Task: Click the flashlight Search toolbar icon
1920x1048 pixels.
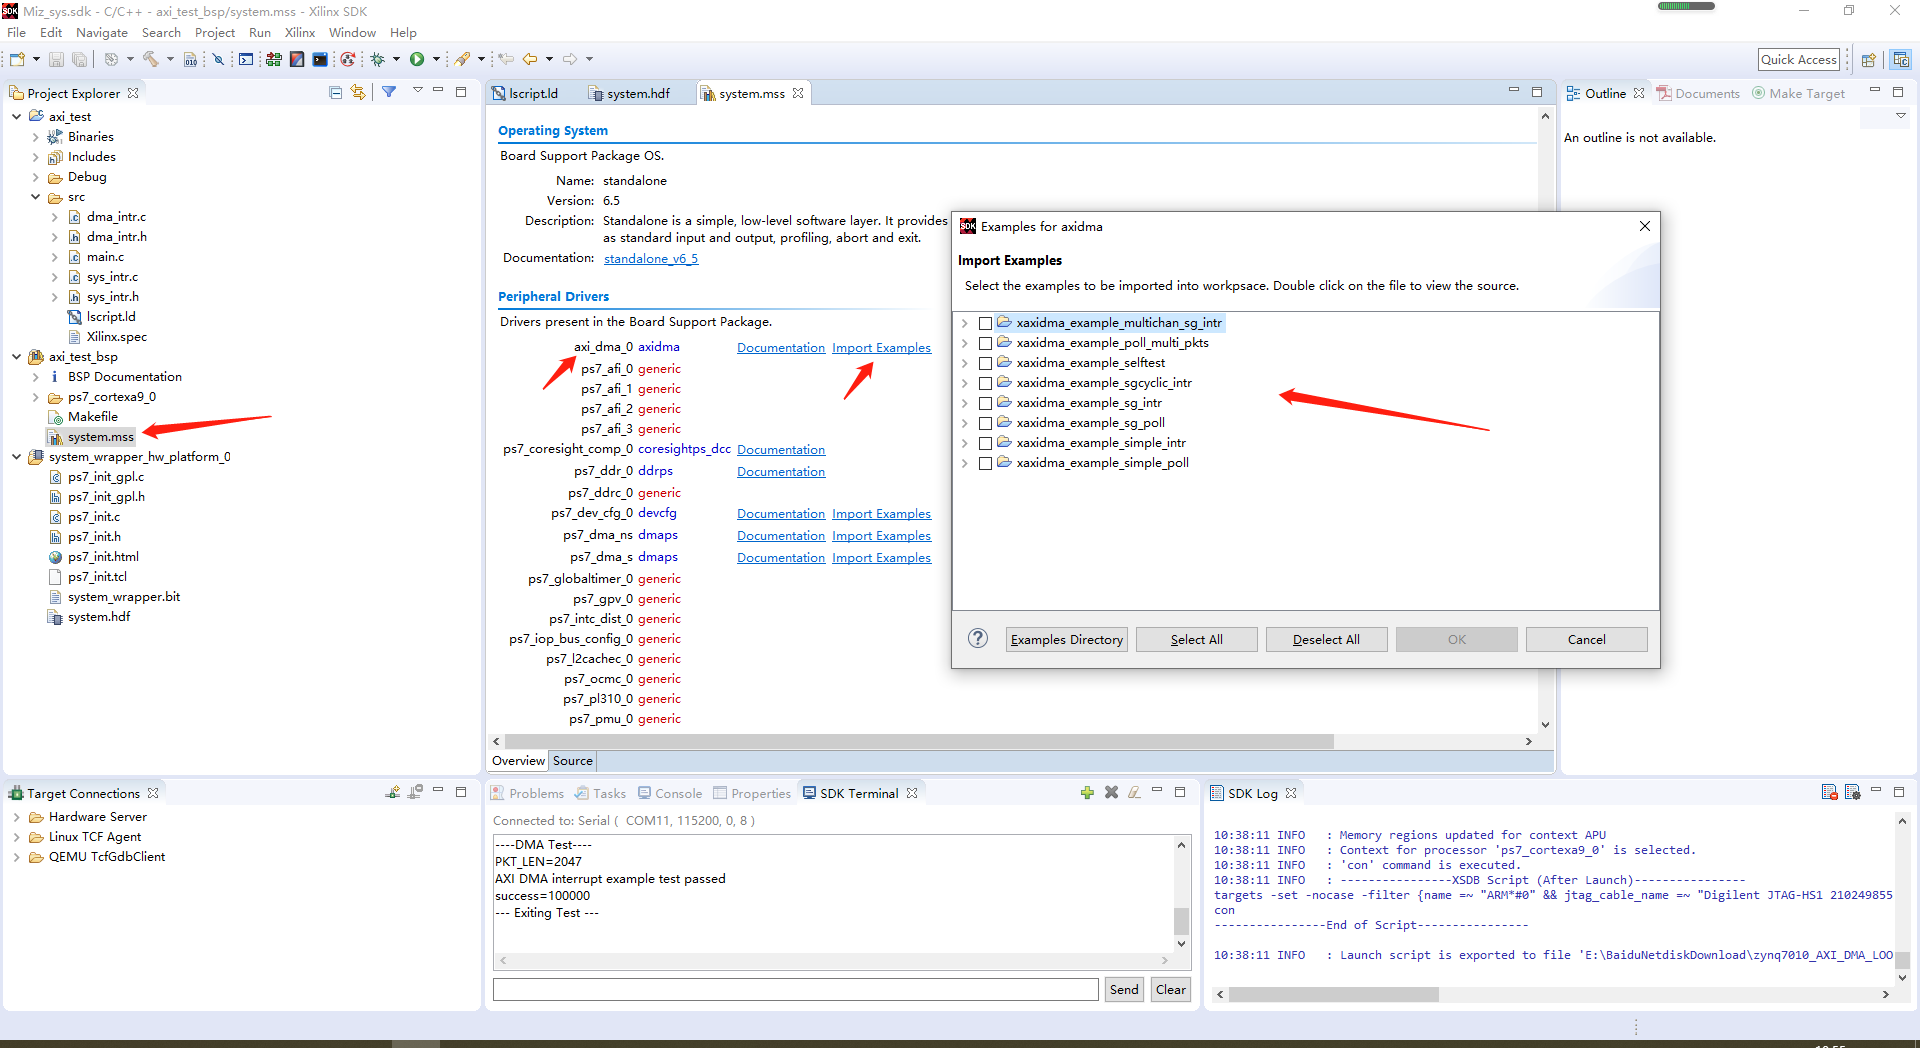Action: pos(462,60)
